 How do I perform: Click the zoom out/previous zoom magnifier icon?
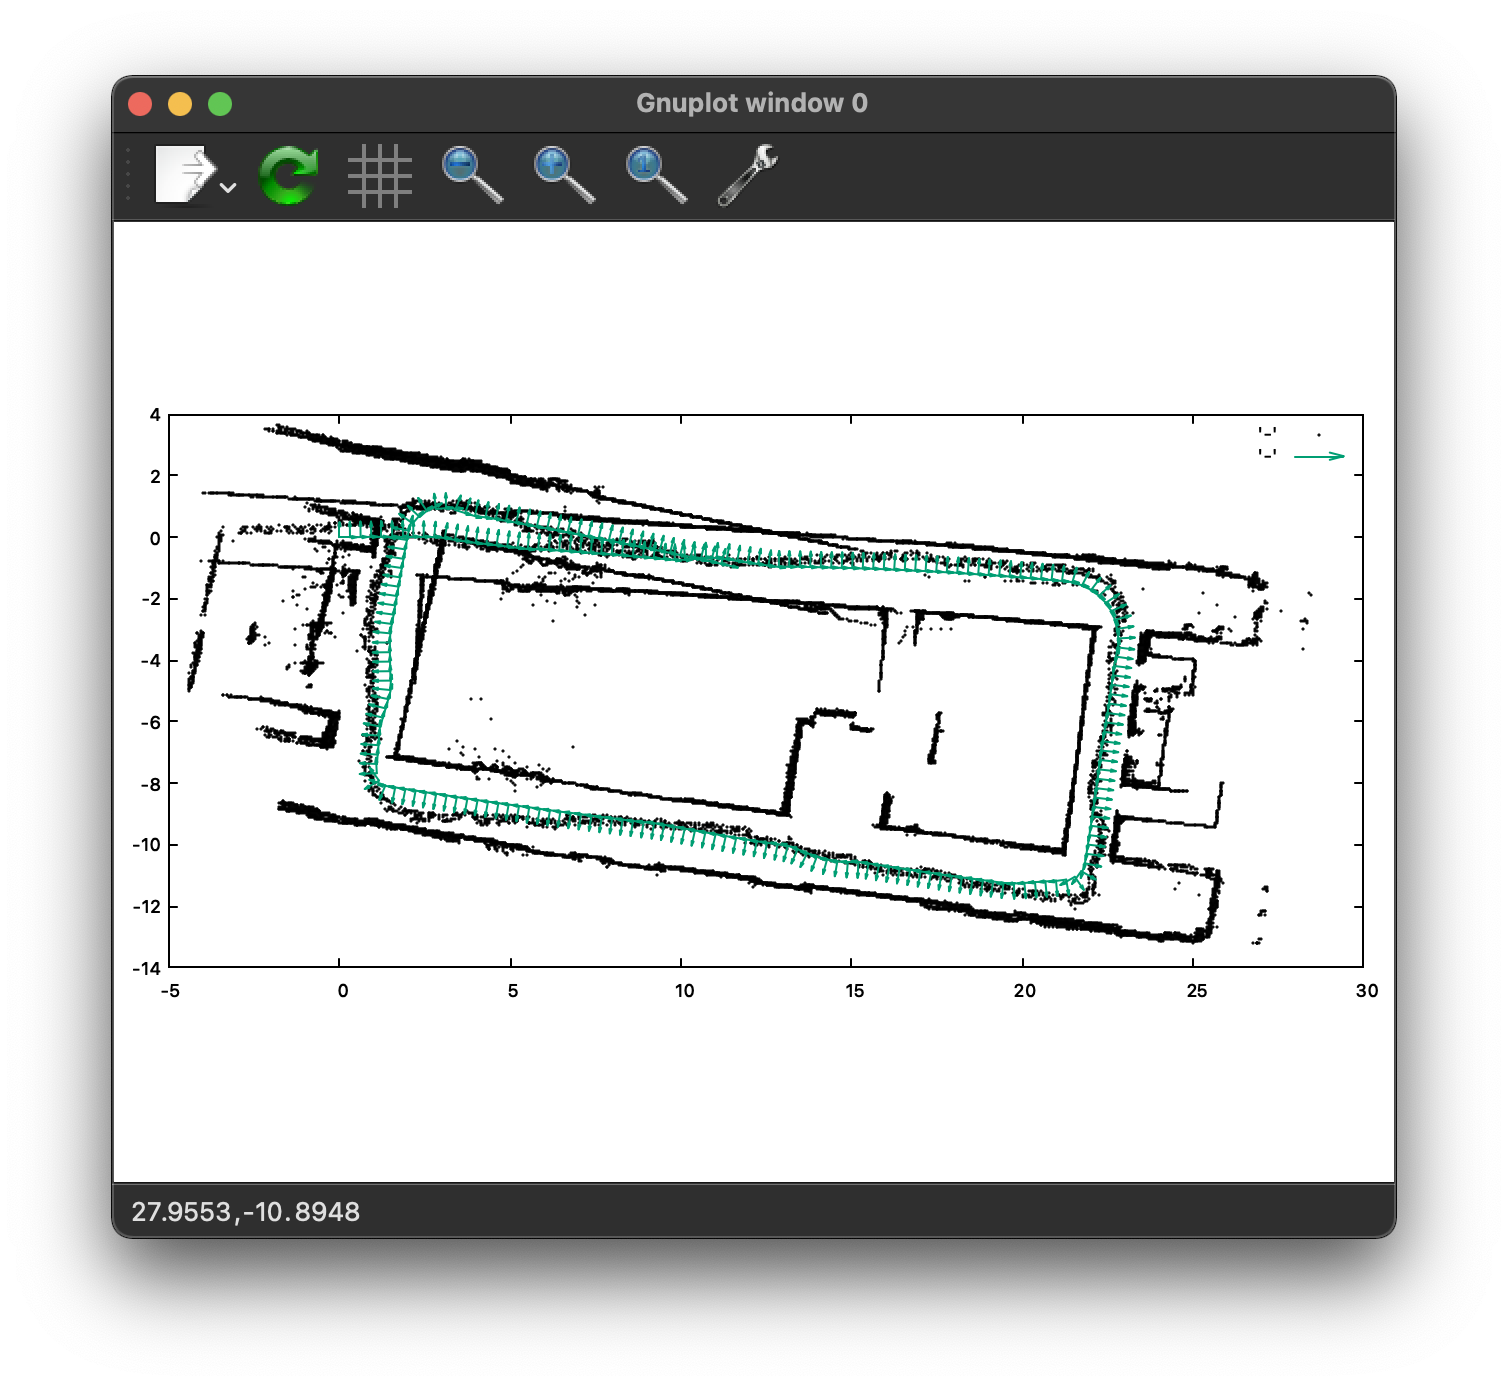(x=472, y=176)
